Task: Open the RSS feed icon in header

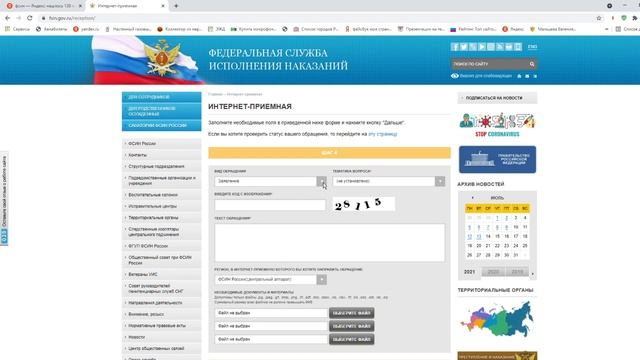Action: 500,47
